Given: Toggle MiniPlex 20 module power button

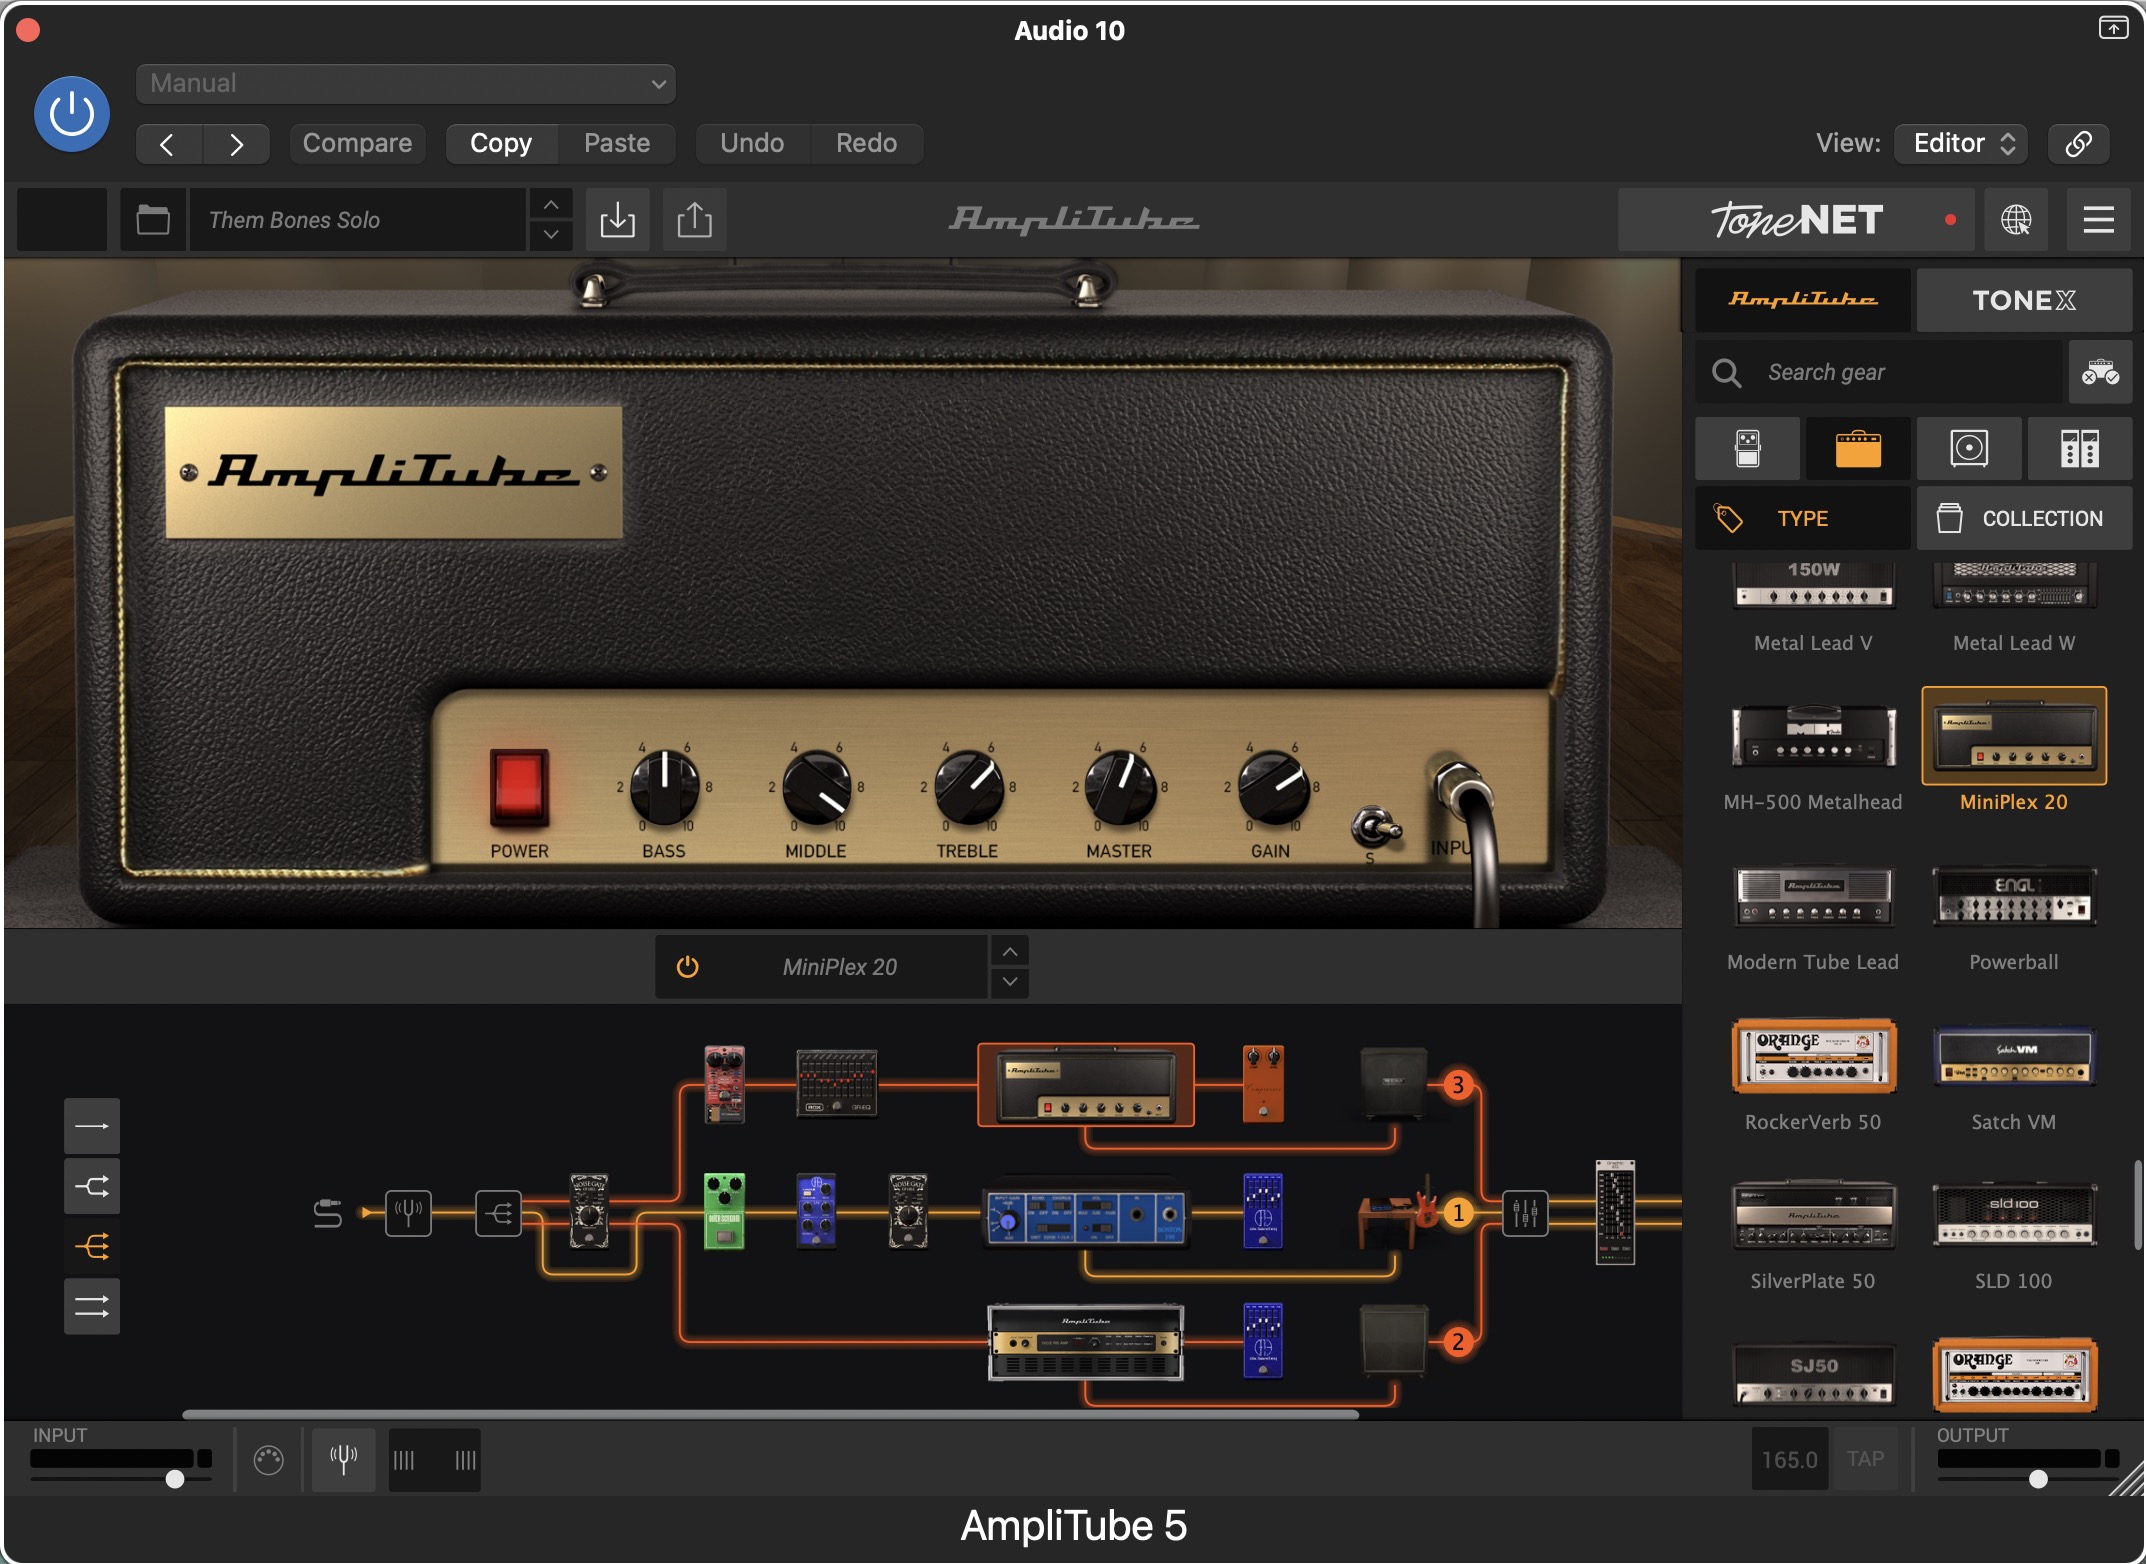Looking at the screenshot, I should pos(687,967).
